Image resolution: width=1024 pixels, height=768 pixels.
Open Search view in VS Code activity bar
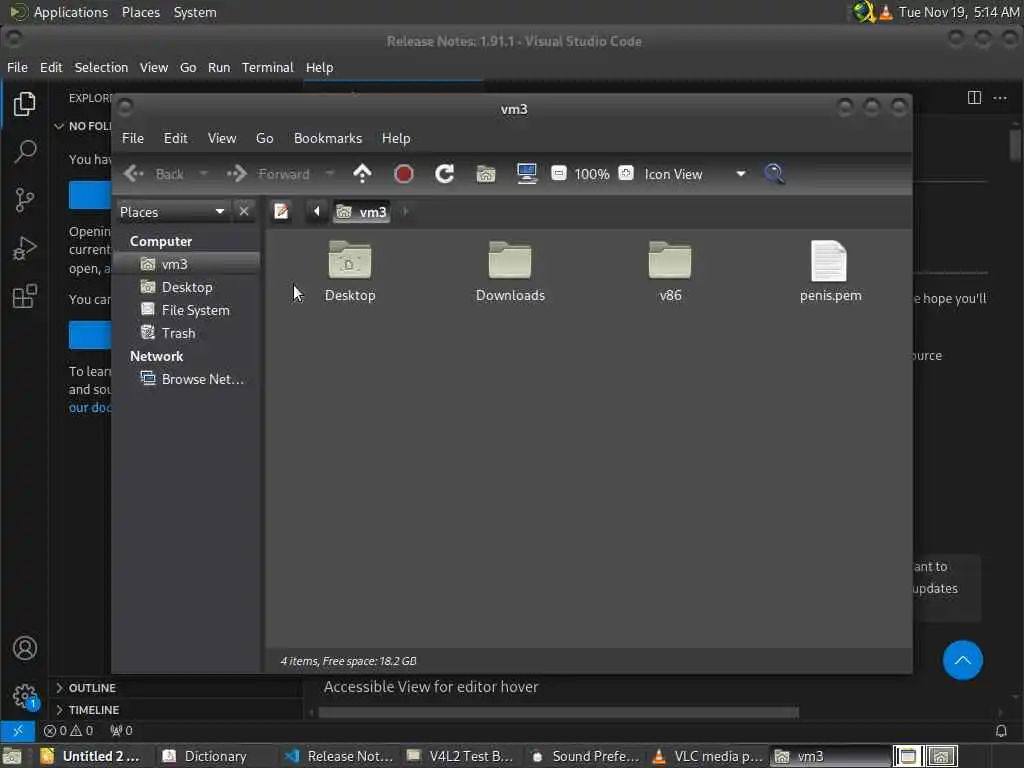coord(24,152)
